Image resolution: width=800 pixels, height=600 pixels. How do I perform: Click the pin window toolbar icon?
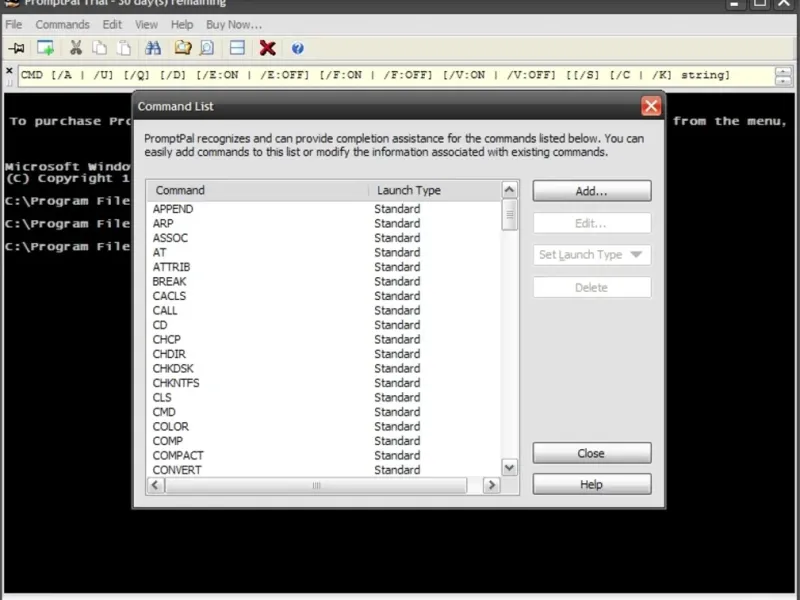click(17, 48)
